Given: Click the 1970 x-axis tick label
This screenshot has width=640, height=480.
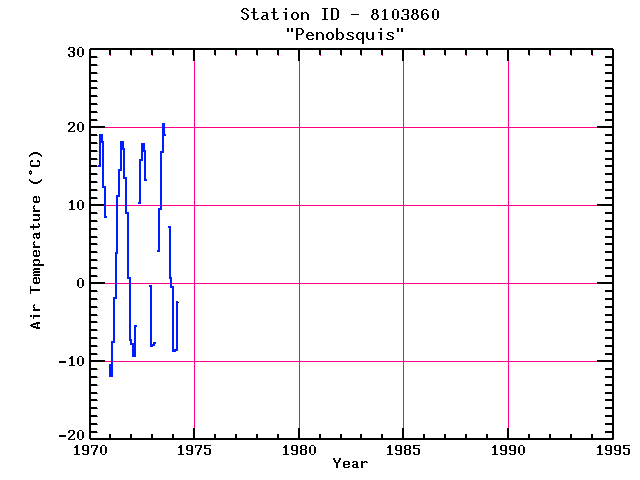Looking at the screenshot, I should (x=90, y=451).
